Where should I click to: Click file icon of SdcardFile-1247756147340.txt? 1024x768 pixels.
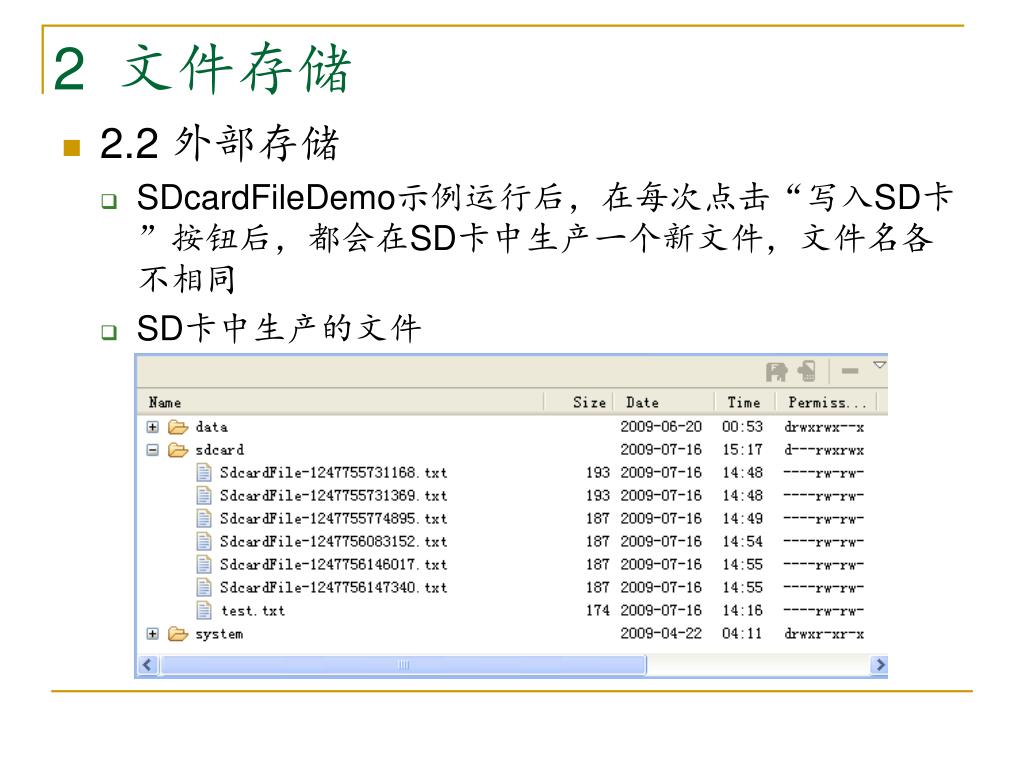(204, 587)
